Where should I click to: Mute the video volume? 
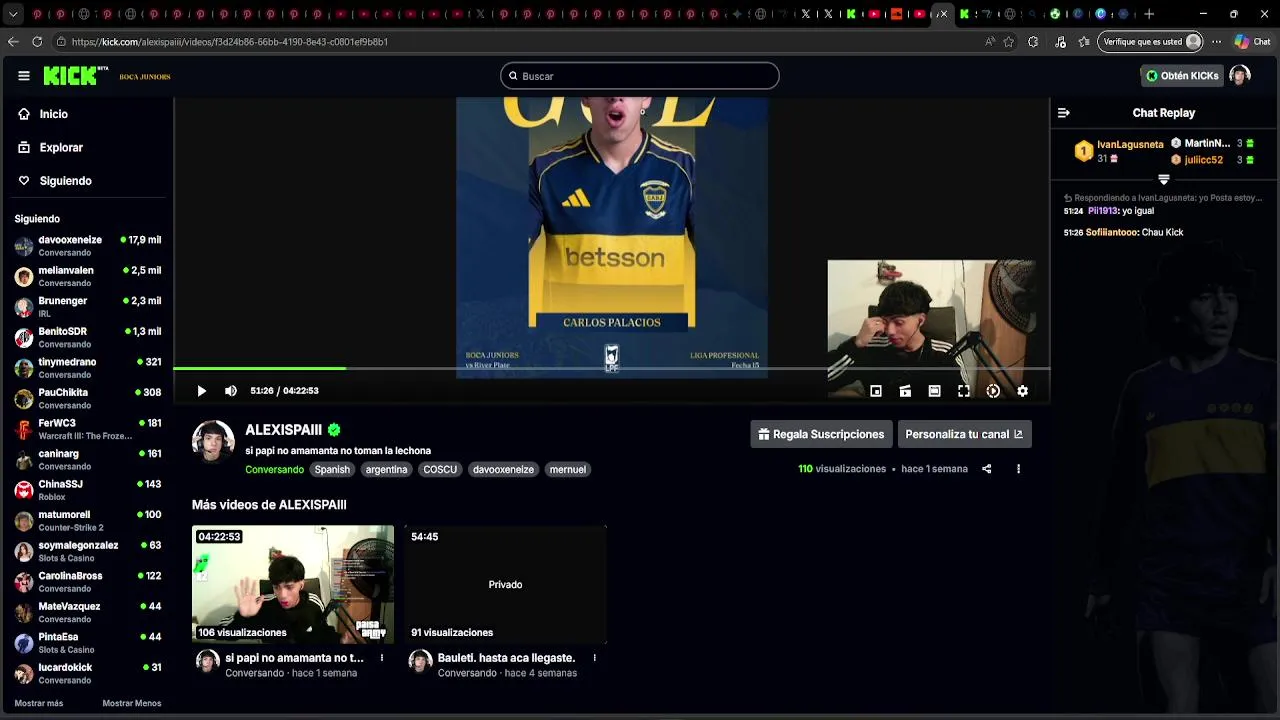231,391
